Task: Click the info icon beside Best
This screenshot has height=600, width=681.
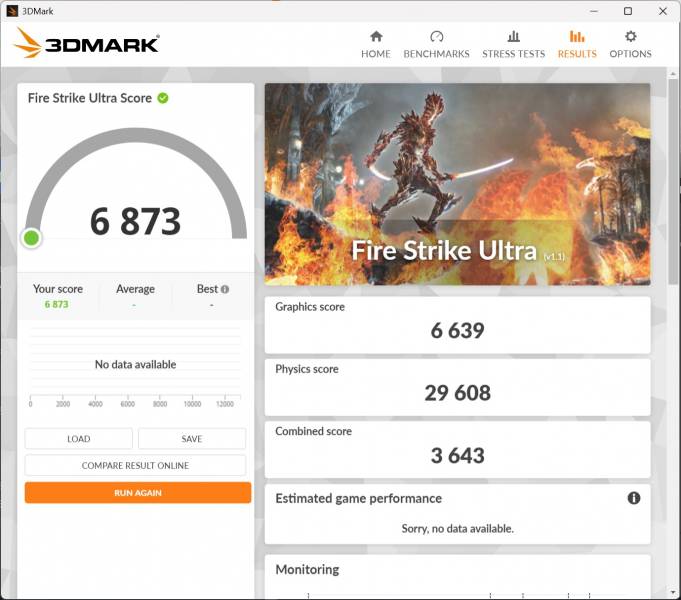Action: (225, 289)
